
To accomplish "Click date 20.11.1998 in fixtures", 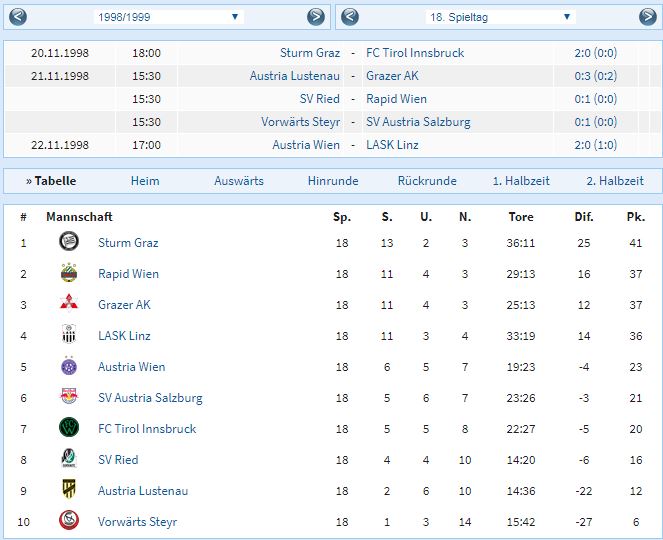I will pos(60,53).
